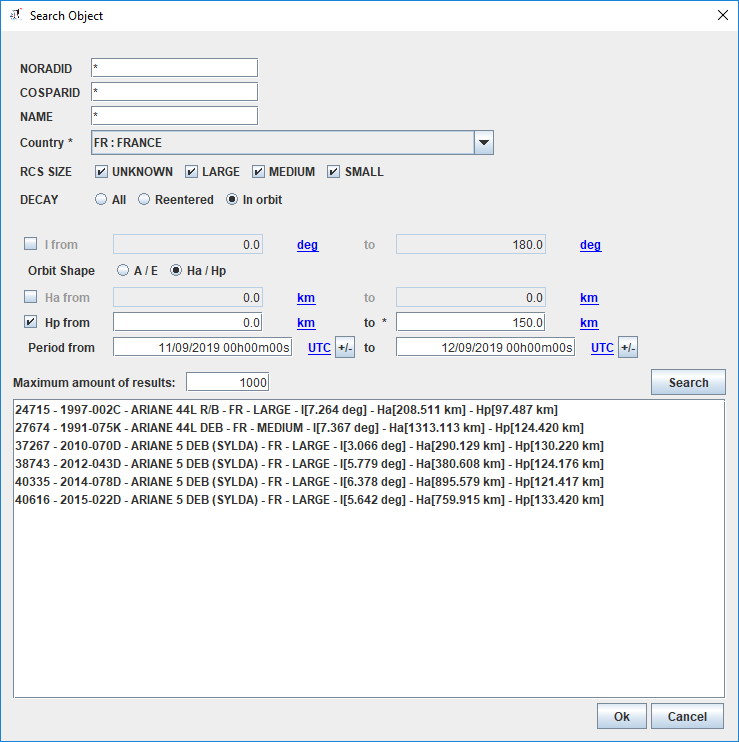Select the A / E orbit shape

124,271
